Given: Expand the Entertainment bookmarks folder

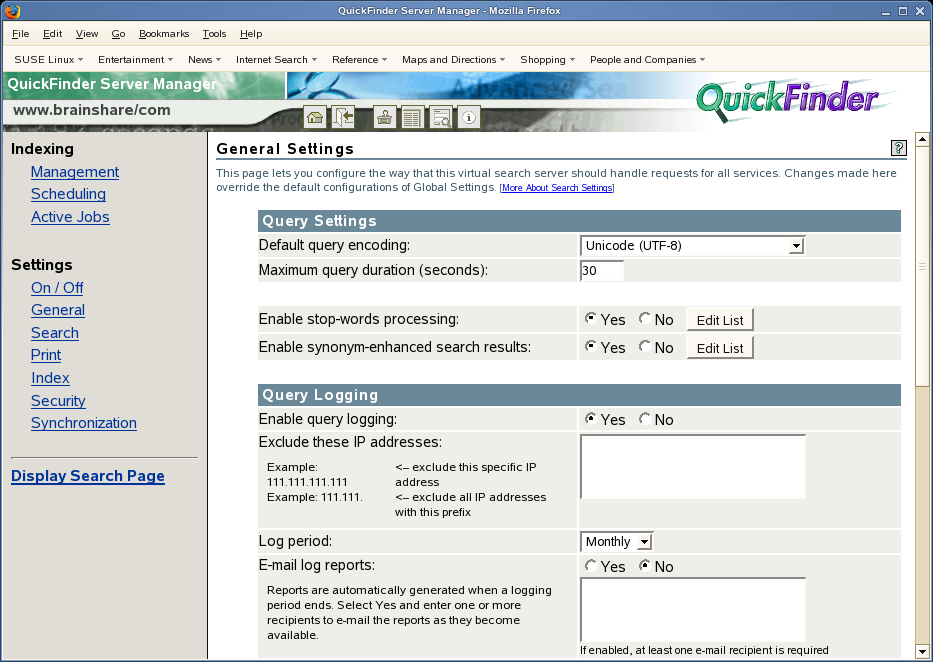Looking at the screenshot, I should pos(135,59).
